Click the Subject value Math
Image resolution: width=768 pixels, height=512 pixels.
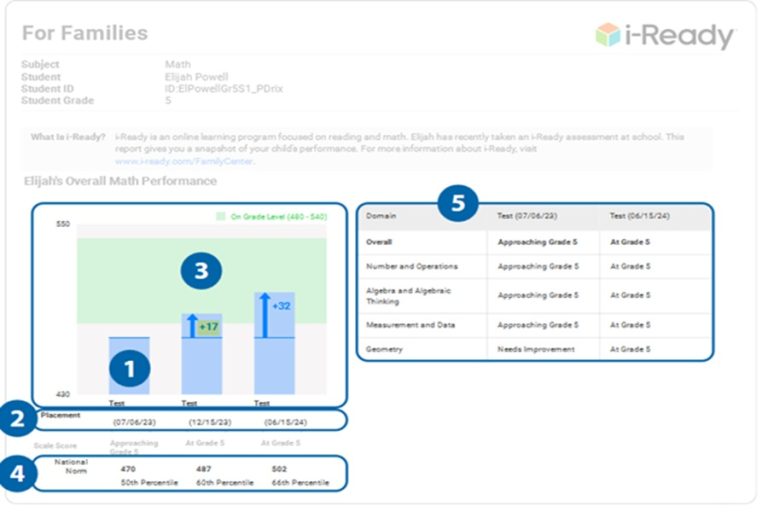coord(178,64)
